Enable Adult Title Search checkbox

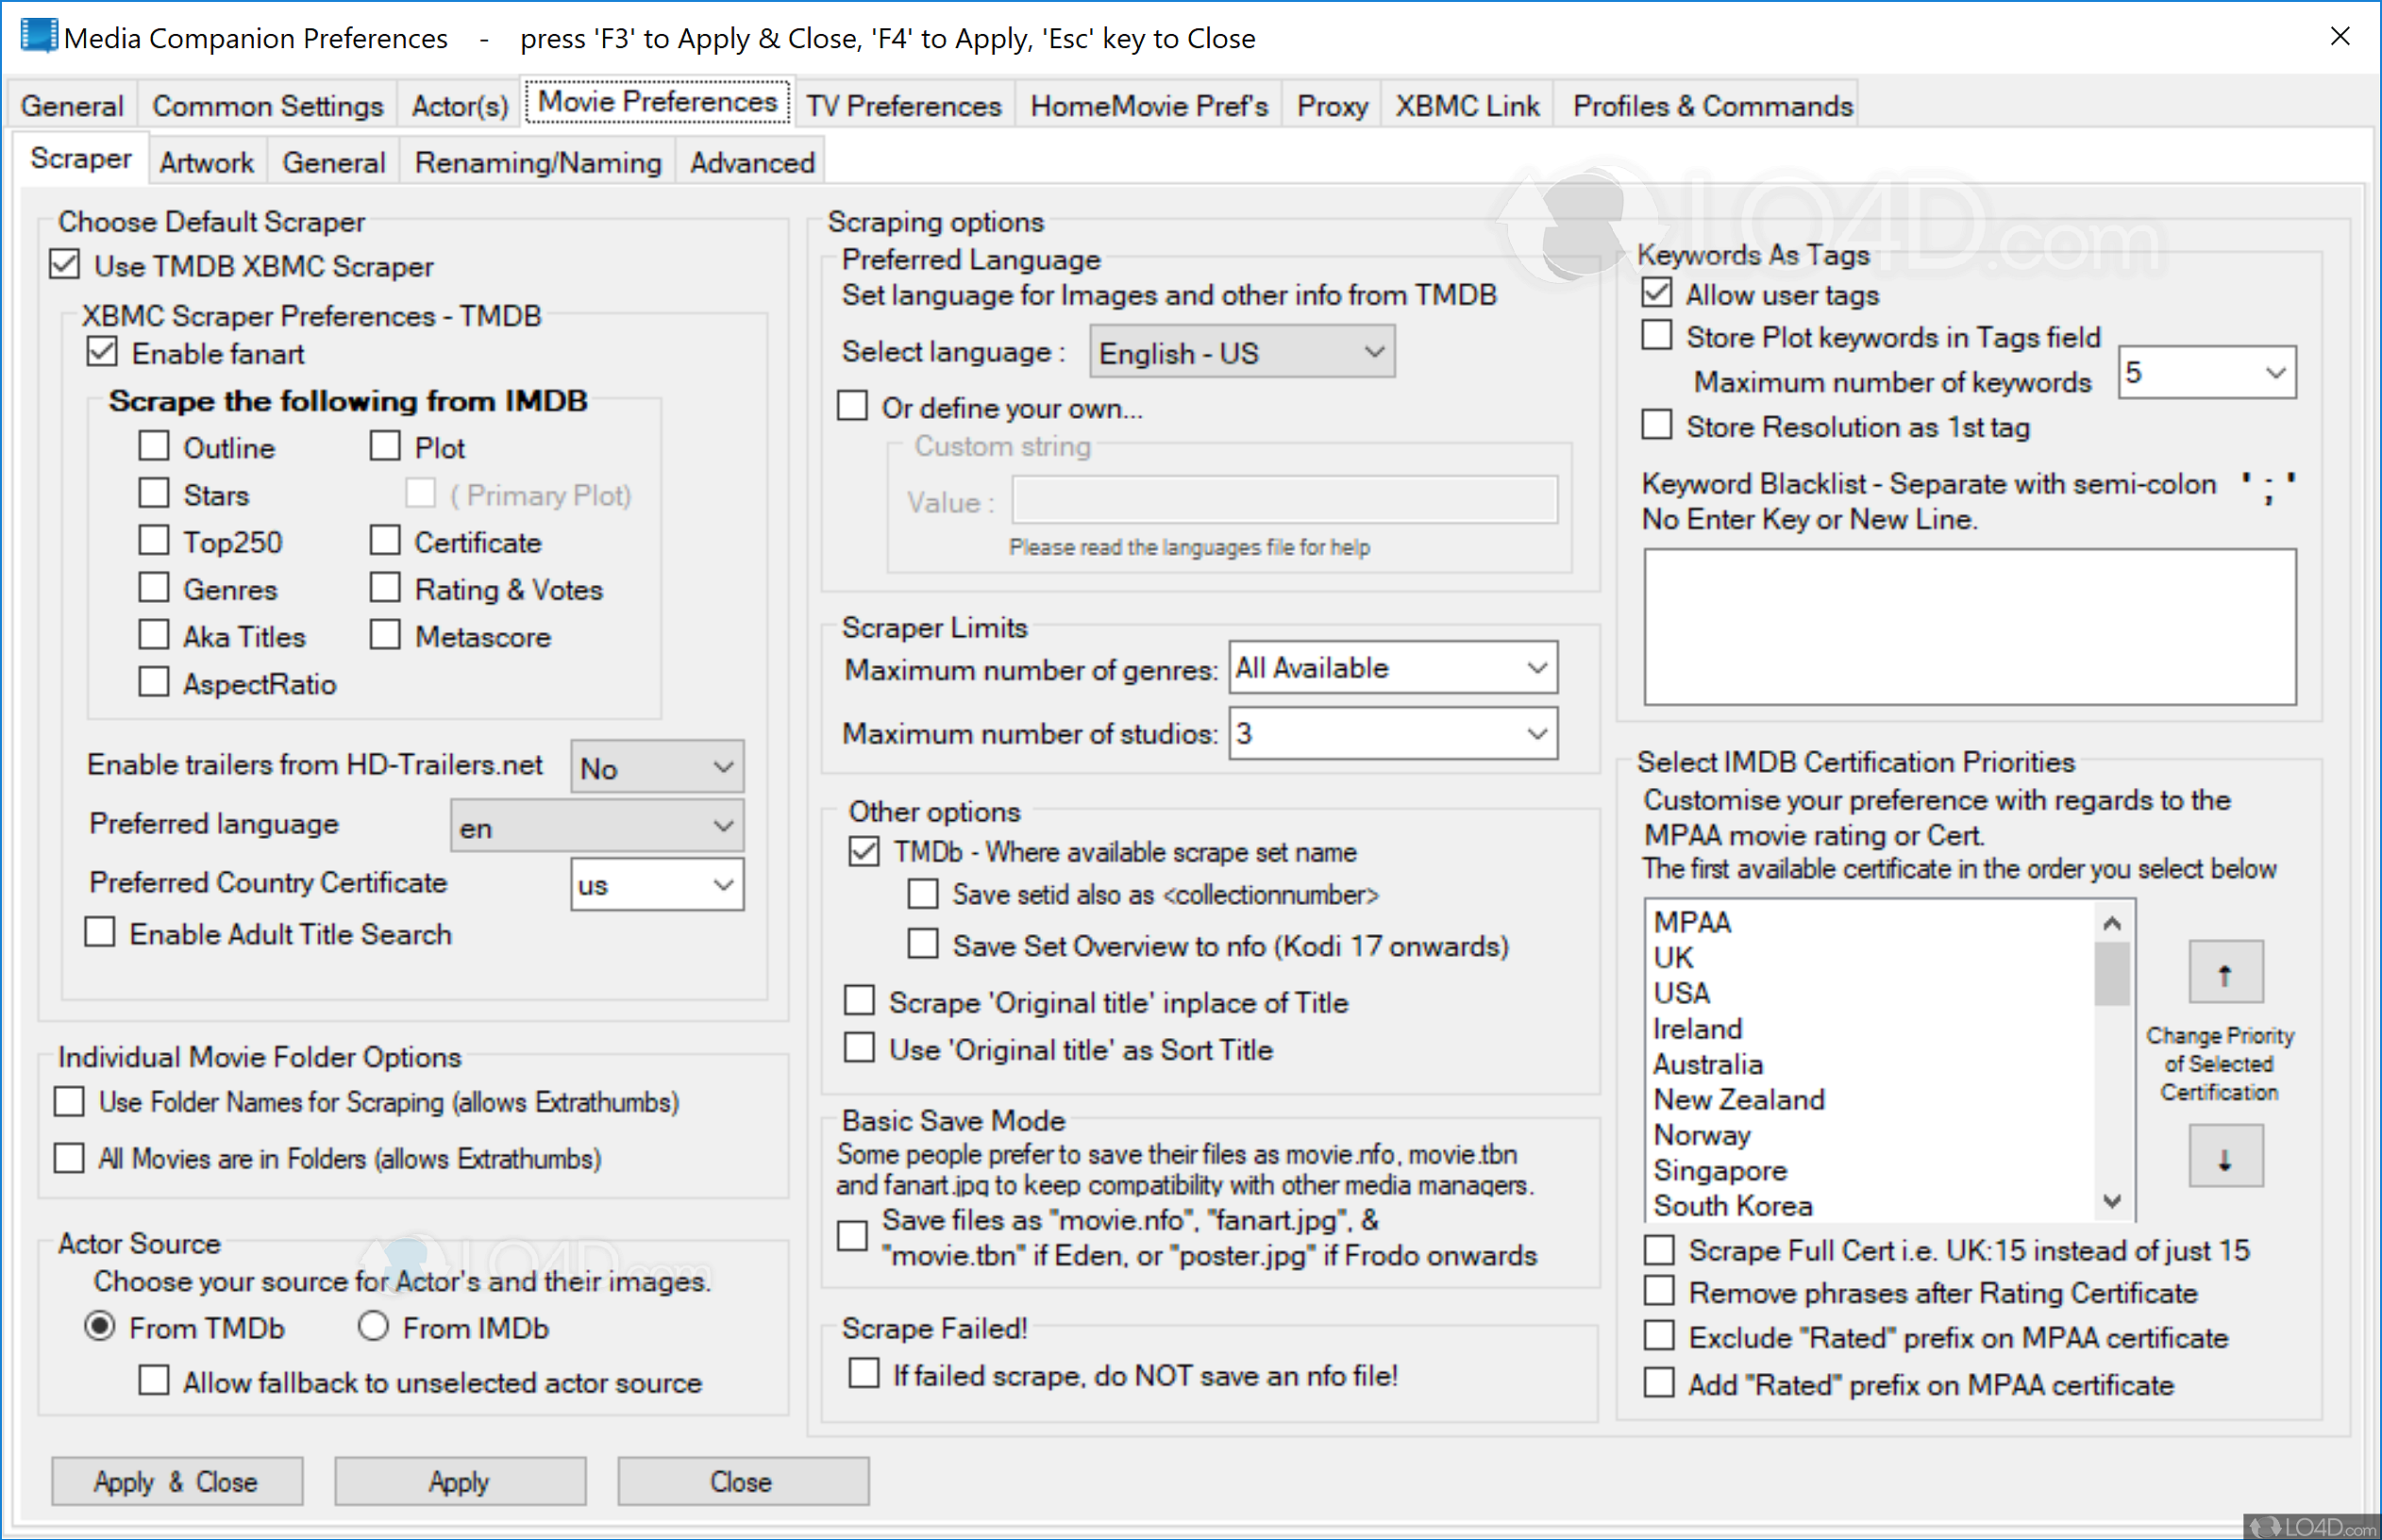pyautogui.click(x=100, y=932)
